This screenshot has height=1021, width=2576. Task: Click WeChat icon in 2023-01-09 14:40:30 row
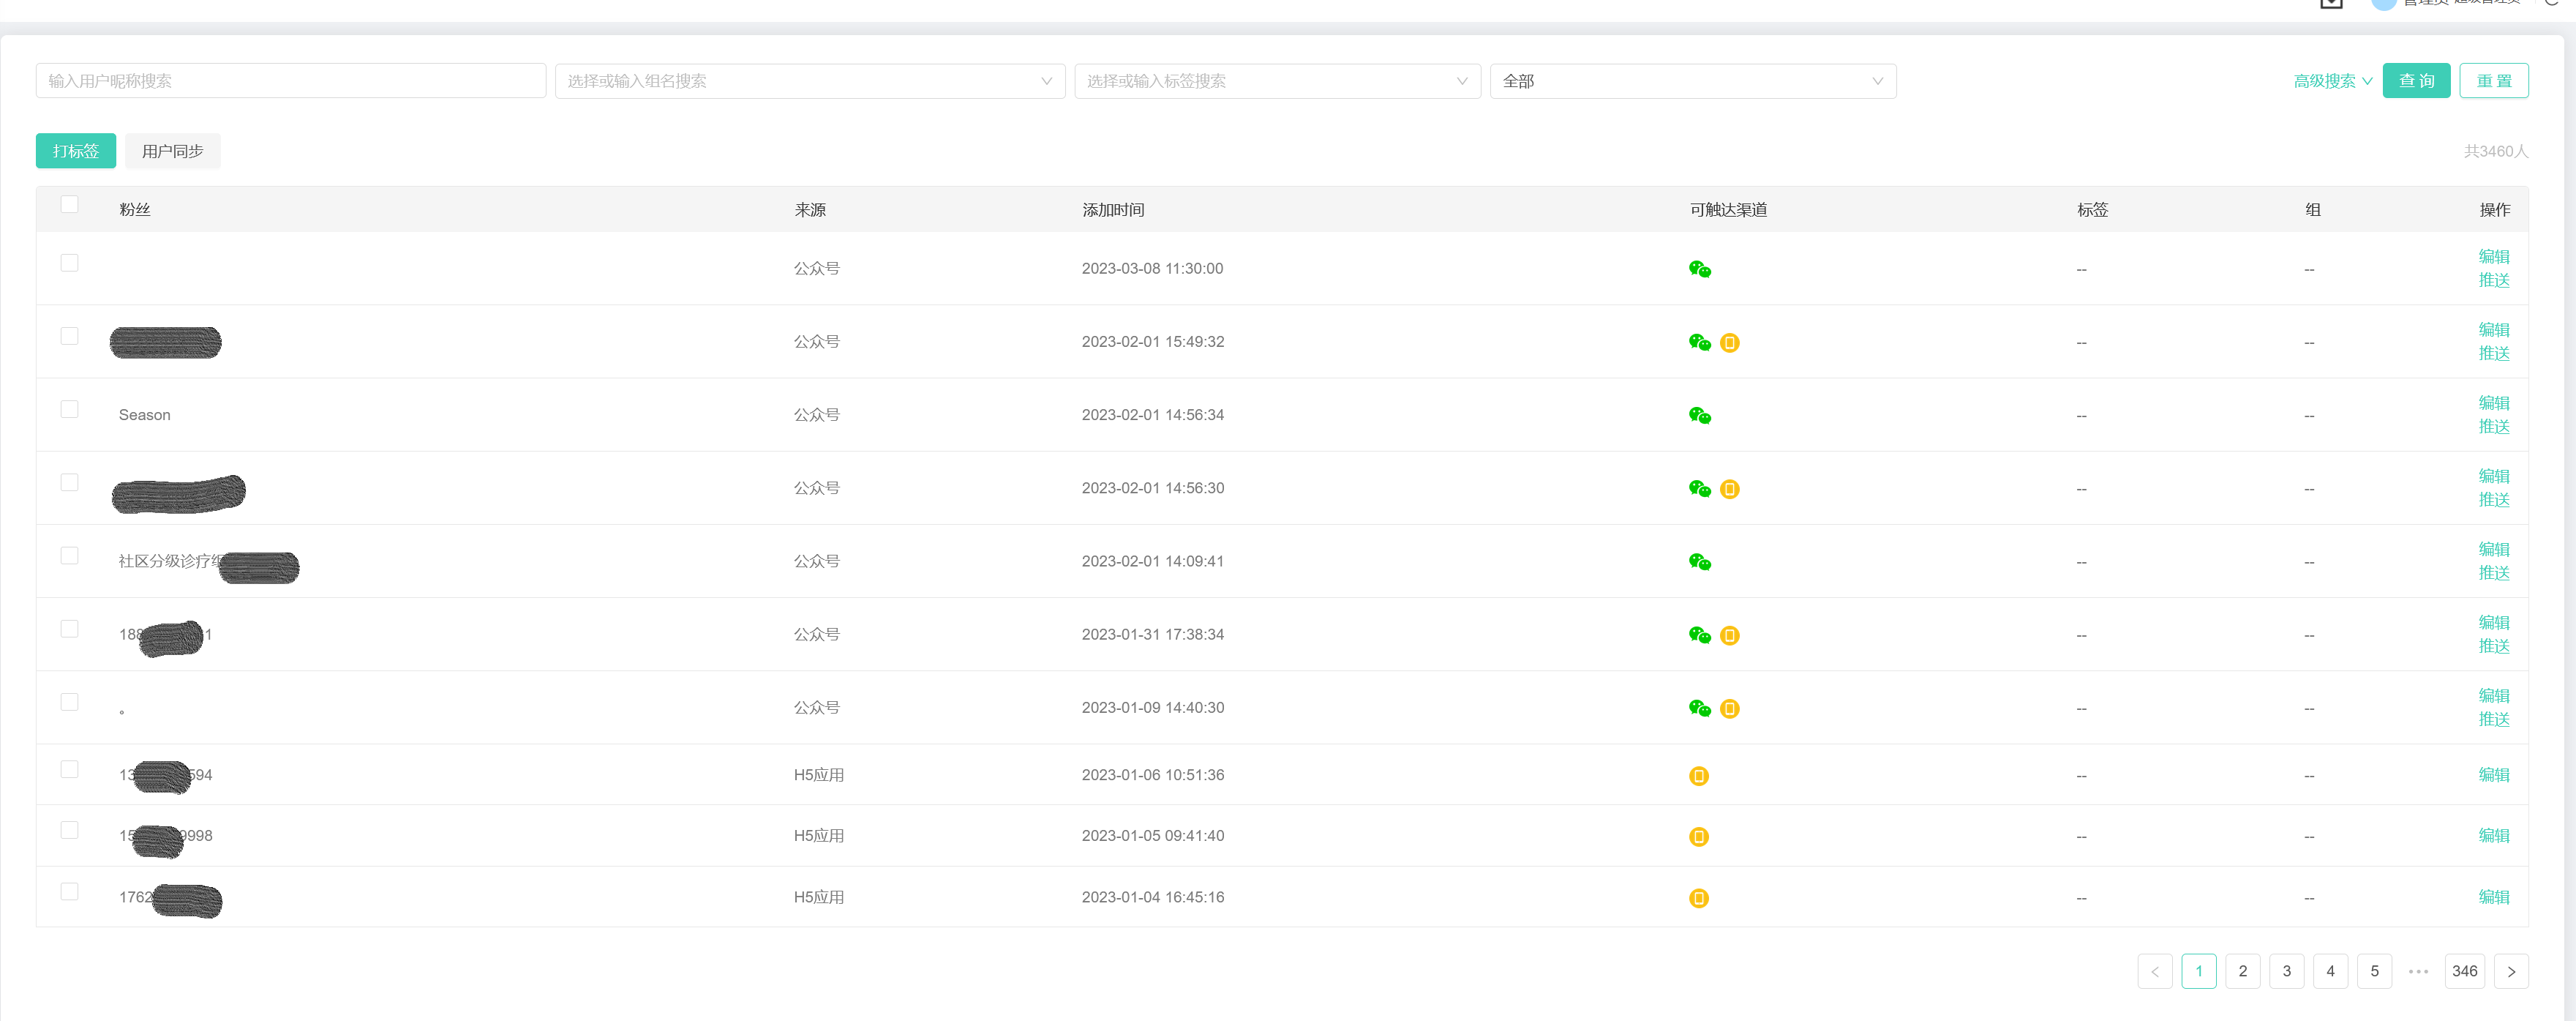1699,708
